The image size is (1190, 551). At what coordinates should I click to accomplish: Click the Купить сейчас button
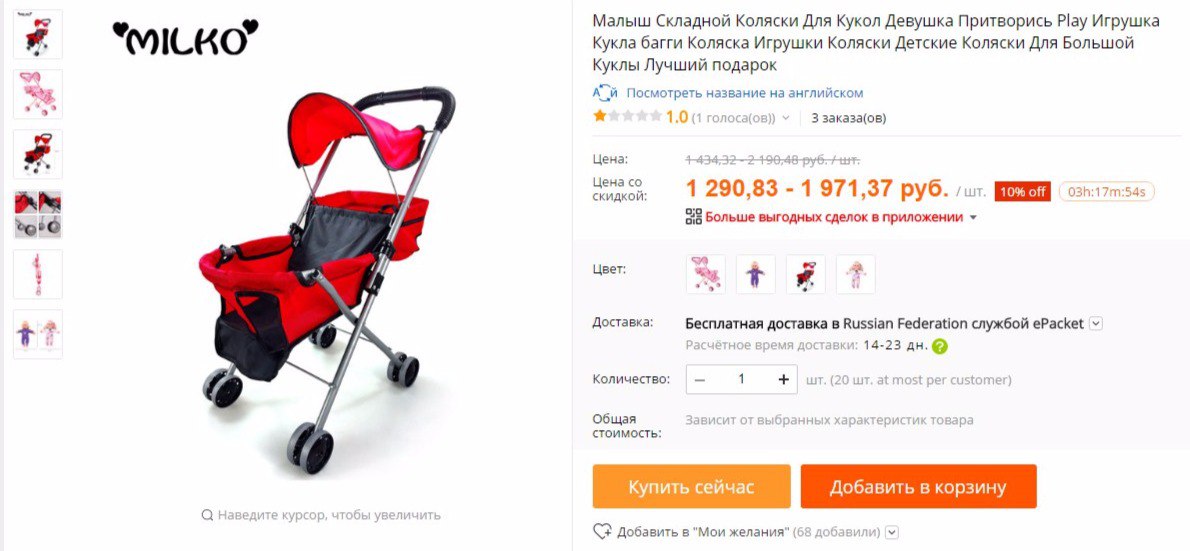click(x=691, y=486)
